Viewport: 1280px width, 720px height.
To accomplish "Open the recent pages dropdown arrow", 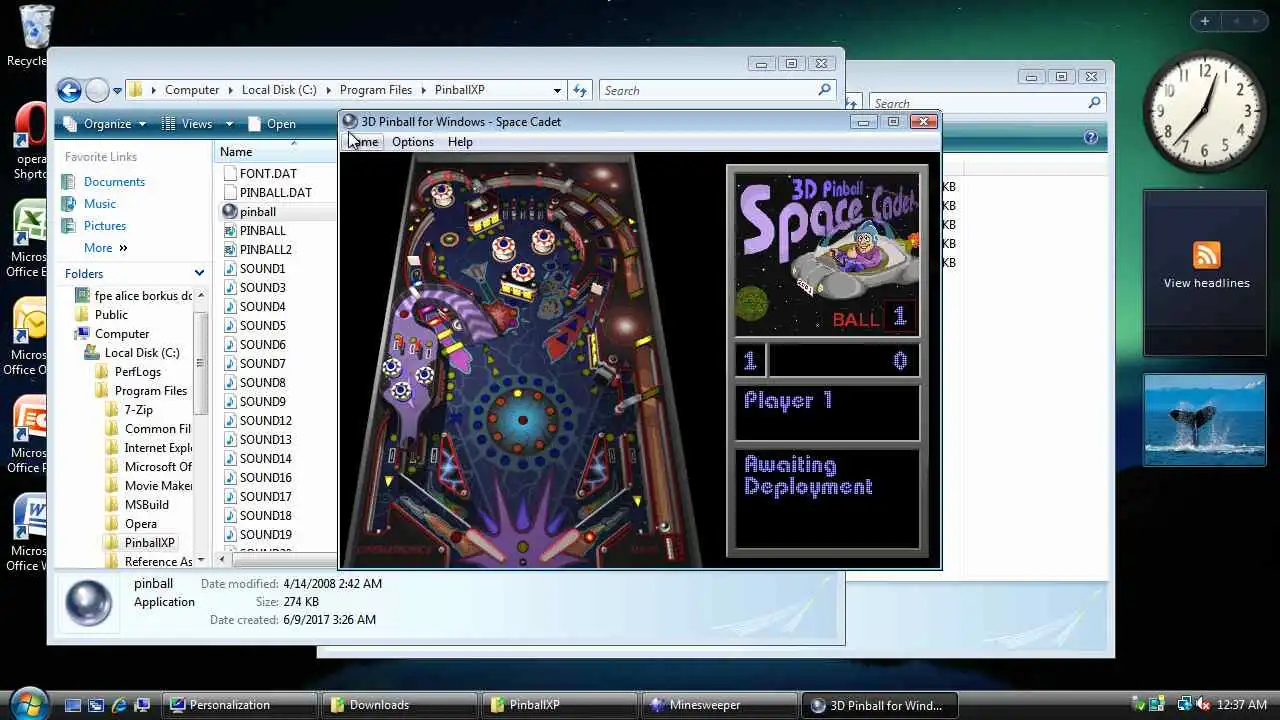I will click(x=117, y=91).
